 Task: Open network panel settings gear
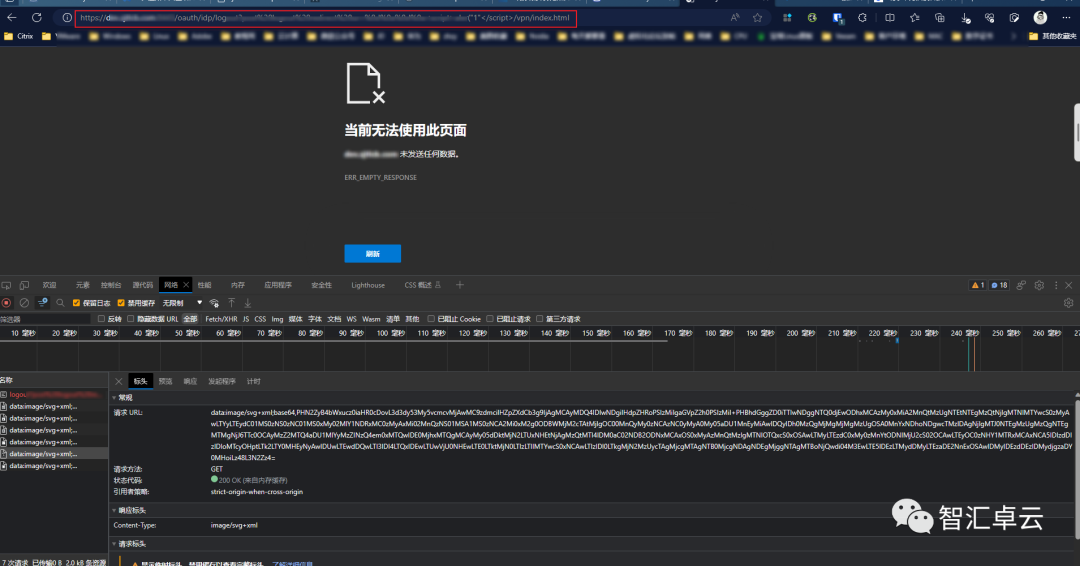(1069, 302)
